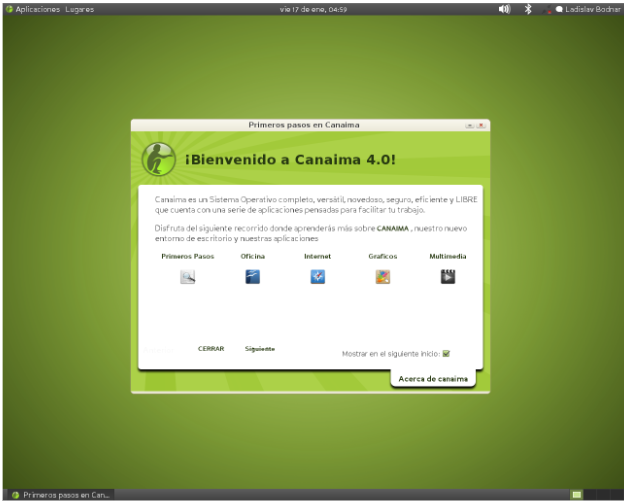Click the Bluetooth icon in top panel
Viewport: 624px width, 502px height.
click(528, 9)
